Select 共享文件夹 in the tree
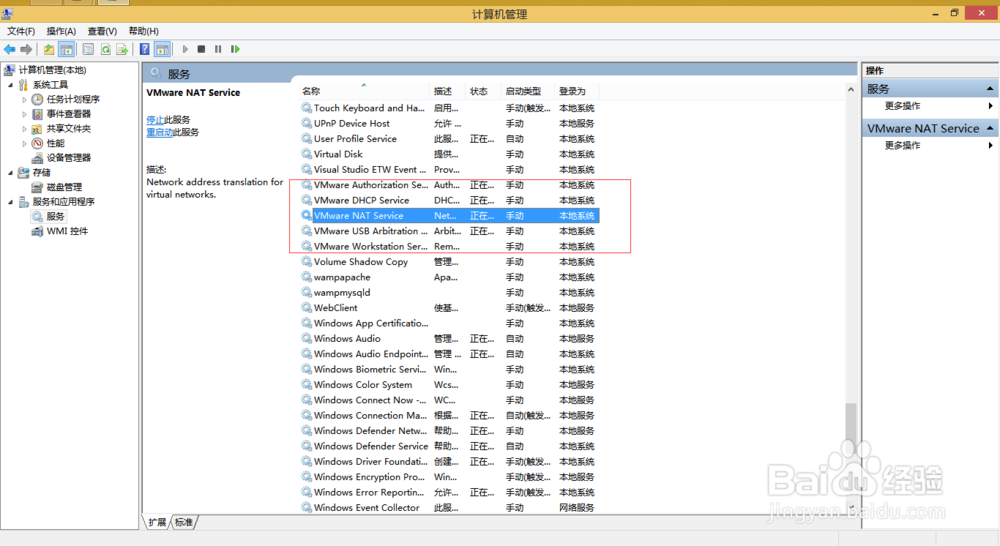This screenshot has width=1000, height=546. 68,128
